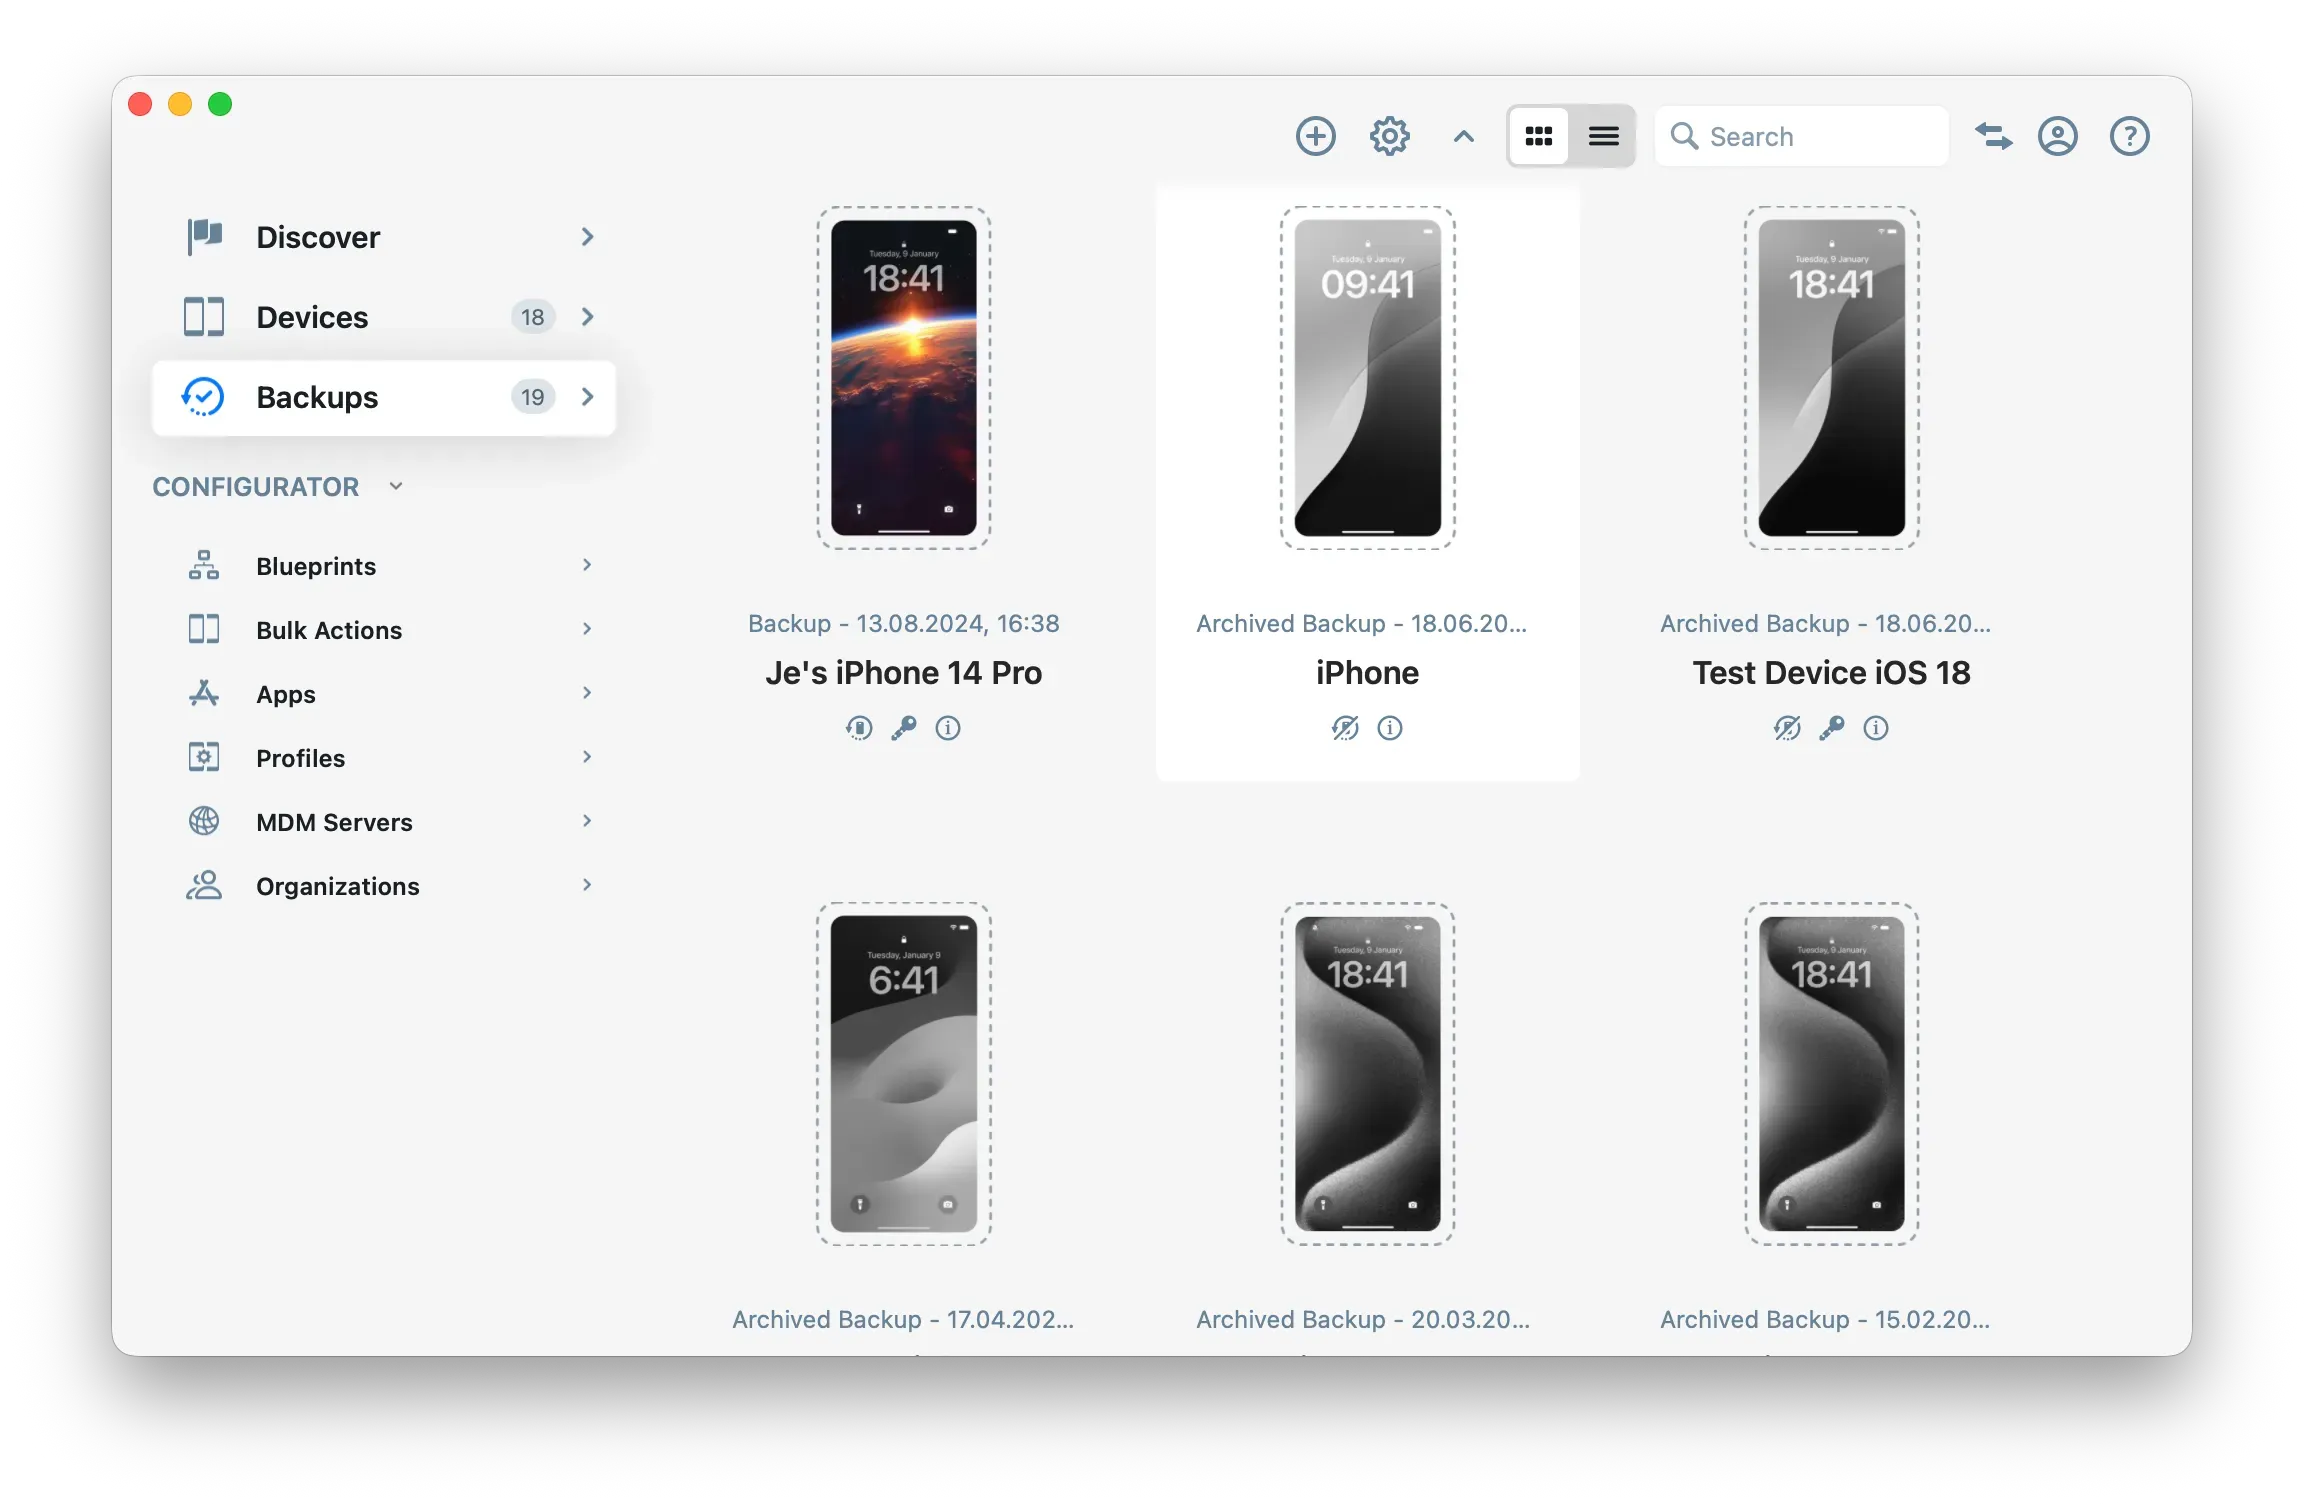The width and height of the screenshot is (2304, 1504).
Task: Click the add new backup plus icon
Action: 1316,135
